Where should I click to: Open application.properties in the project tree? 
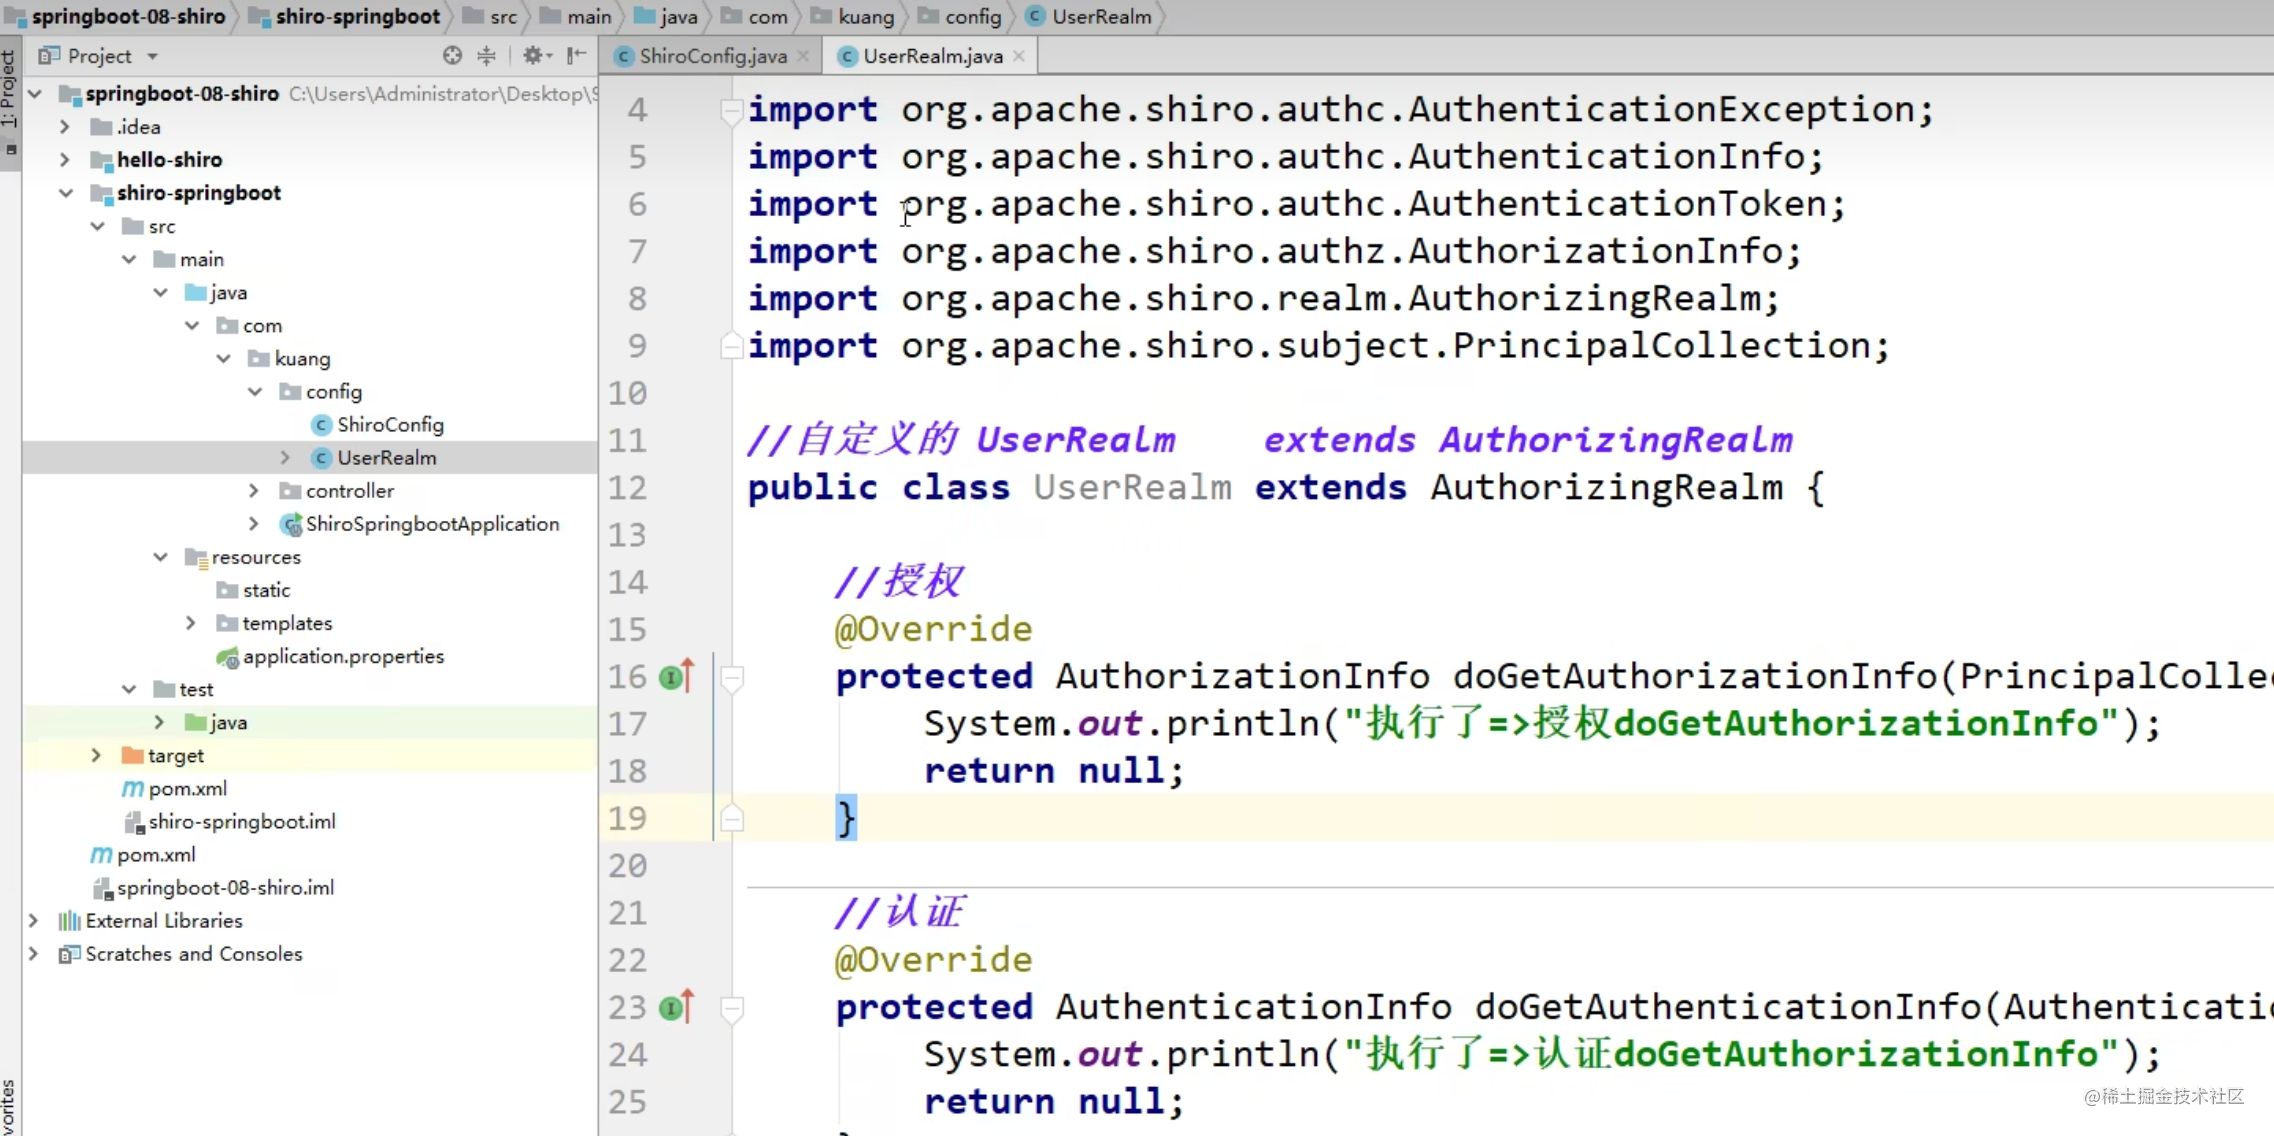(x=342, y=656)
